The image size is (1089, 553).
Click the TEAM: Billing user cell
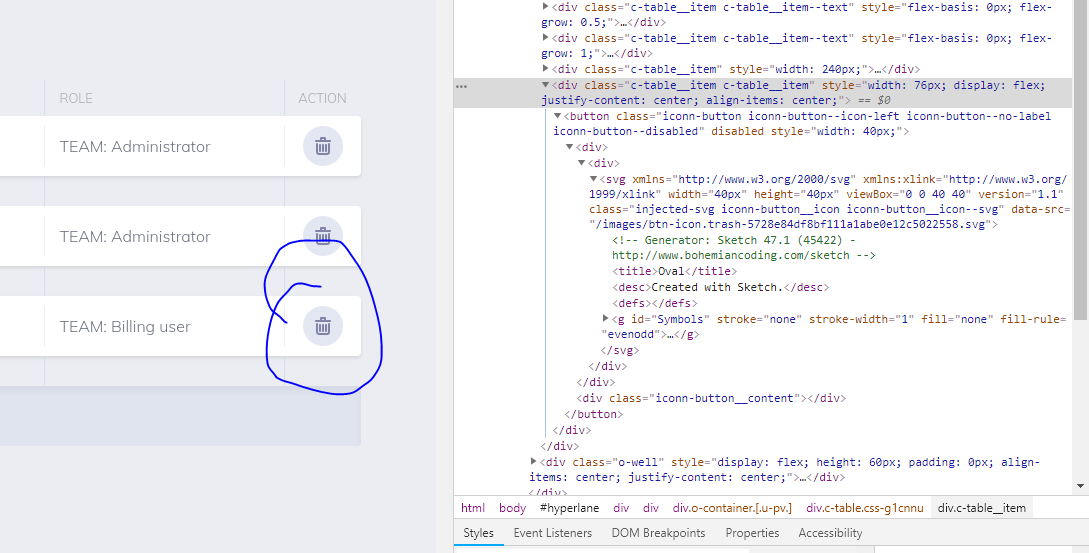pyautogui.click(x=125, y=326)
